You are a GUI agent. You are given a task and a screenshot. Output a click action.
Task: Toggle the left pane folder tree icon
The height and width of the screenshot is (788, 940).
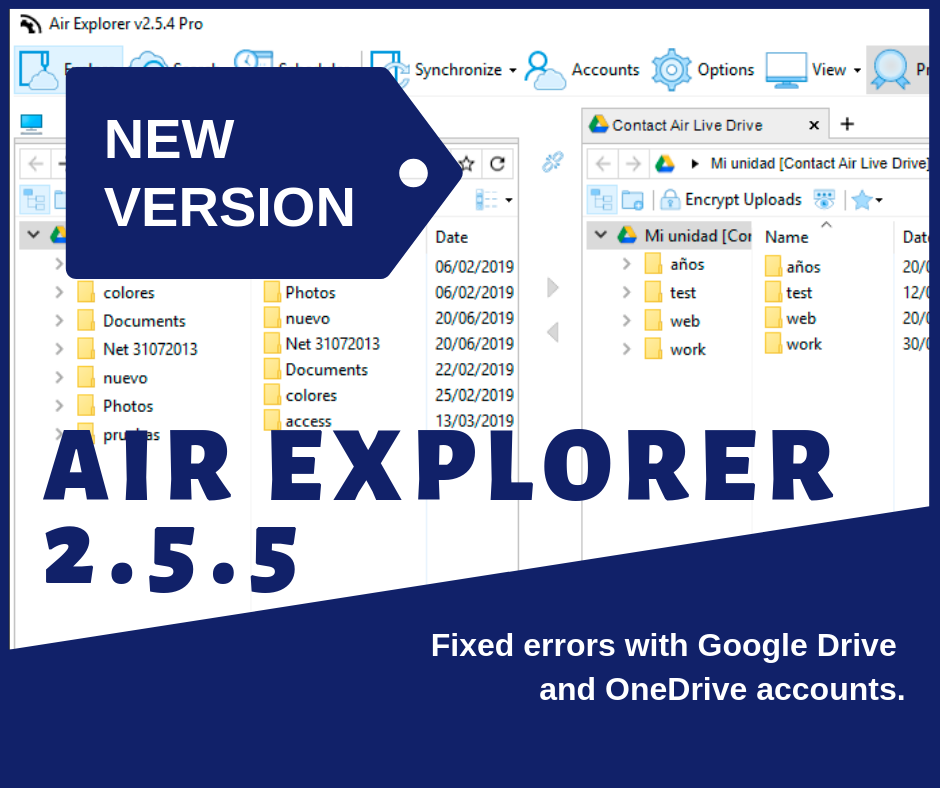pos(34,200)
